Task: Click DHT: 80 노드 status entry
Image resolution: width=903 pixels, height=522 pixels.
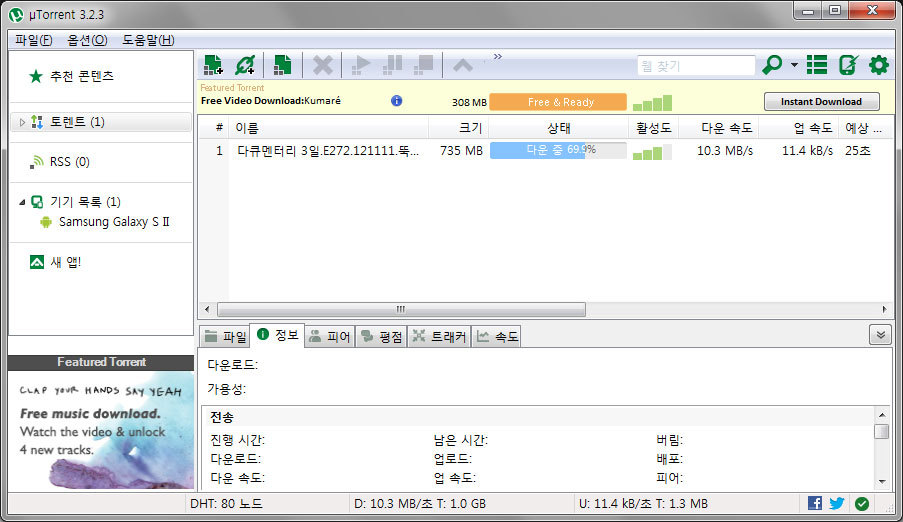Action: [x=226, y=504]
